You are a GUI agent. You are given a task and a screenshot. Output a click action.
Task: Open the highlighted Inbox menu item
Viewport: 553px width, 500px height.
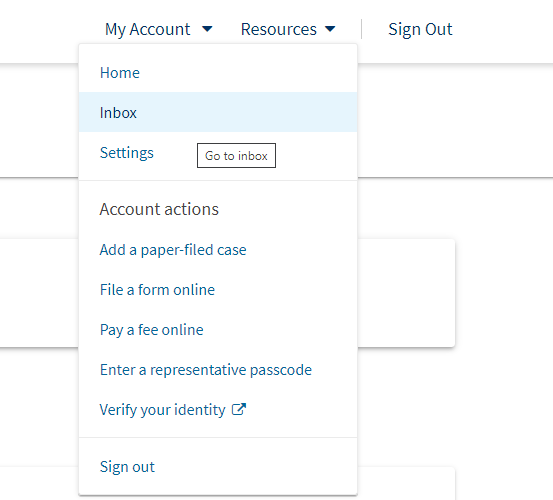pos(218,112)
